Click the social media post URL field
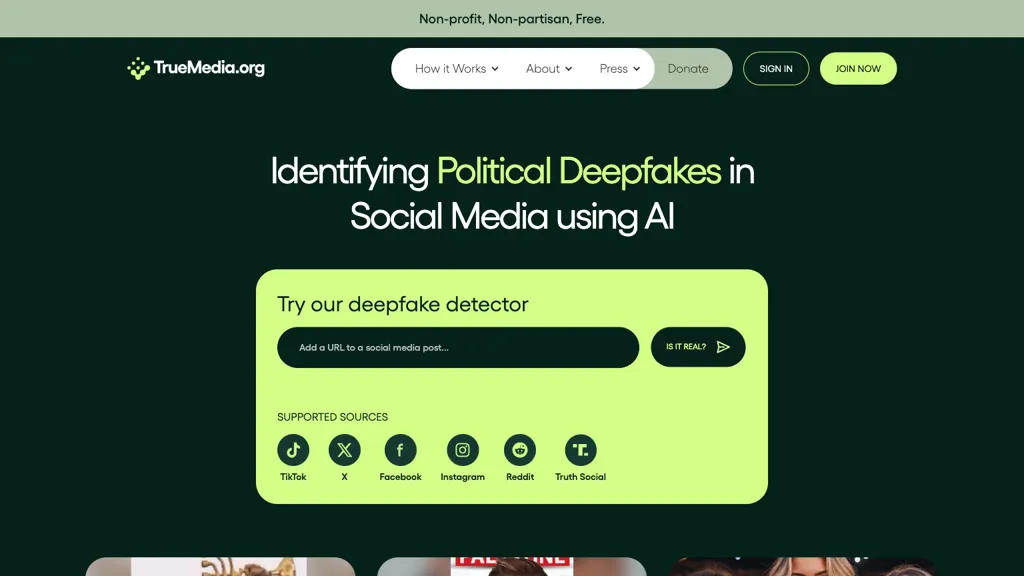Screen dimensions: 1024x576 [458, 347]
